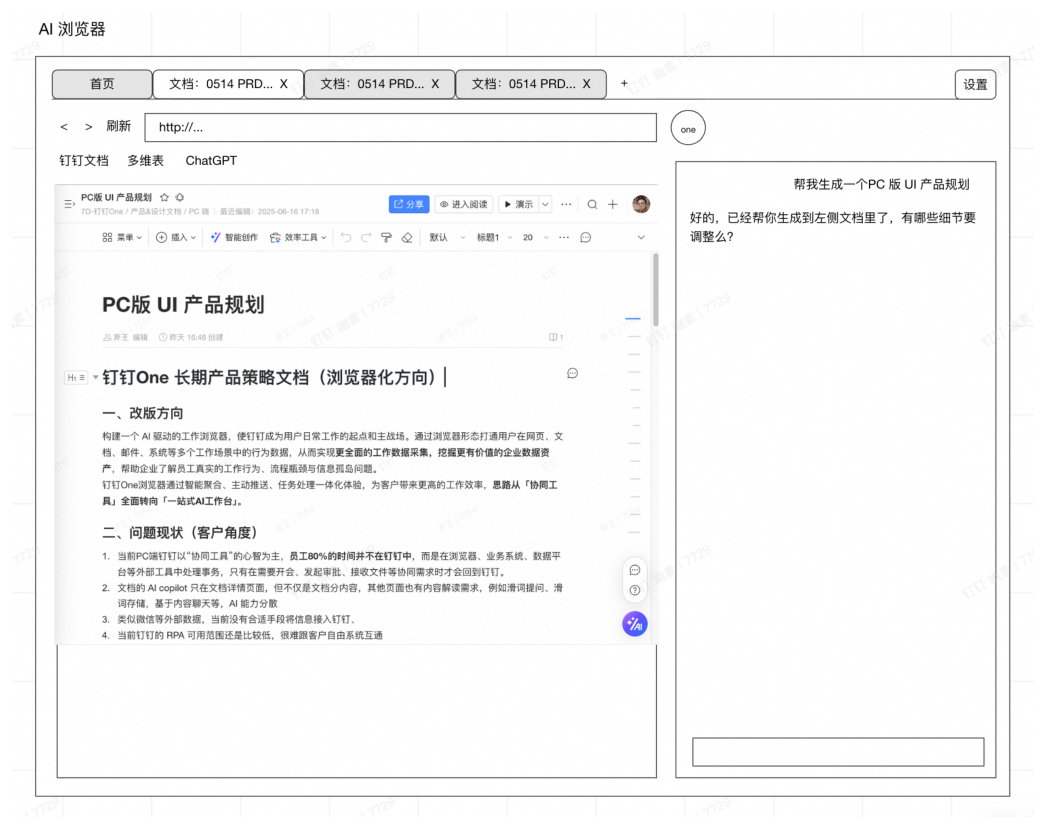Screen dimensions: 1046x829
Task: Open the 钉钉文档 bookmark
Action: click(83, 161)
